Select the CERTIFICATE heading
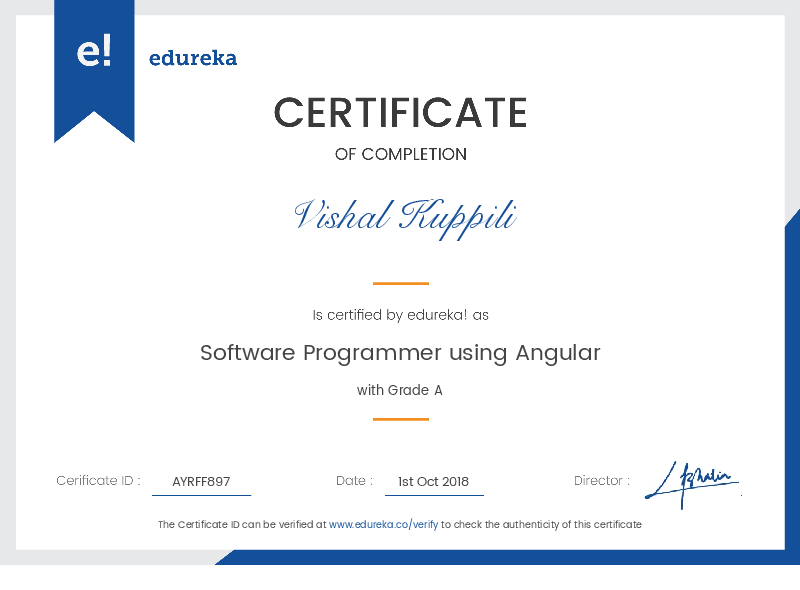 pos(401,113)
